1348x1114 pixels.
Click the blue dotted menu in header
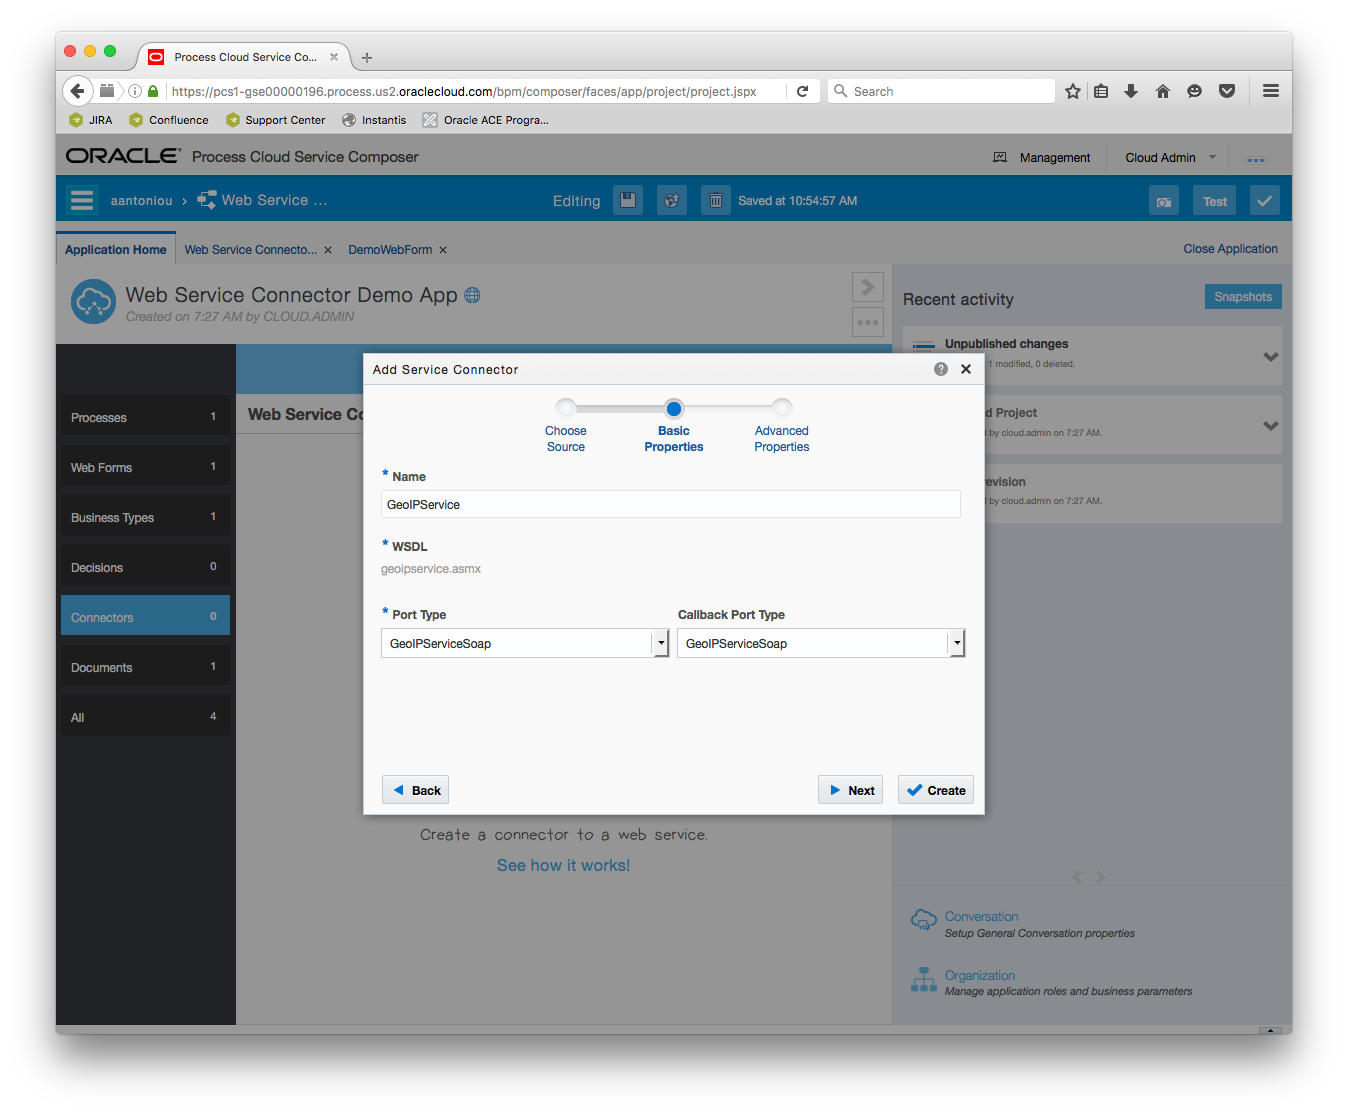pyautogui.click(x=1256, y=160)
